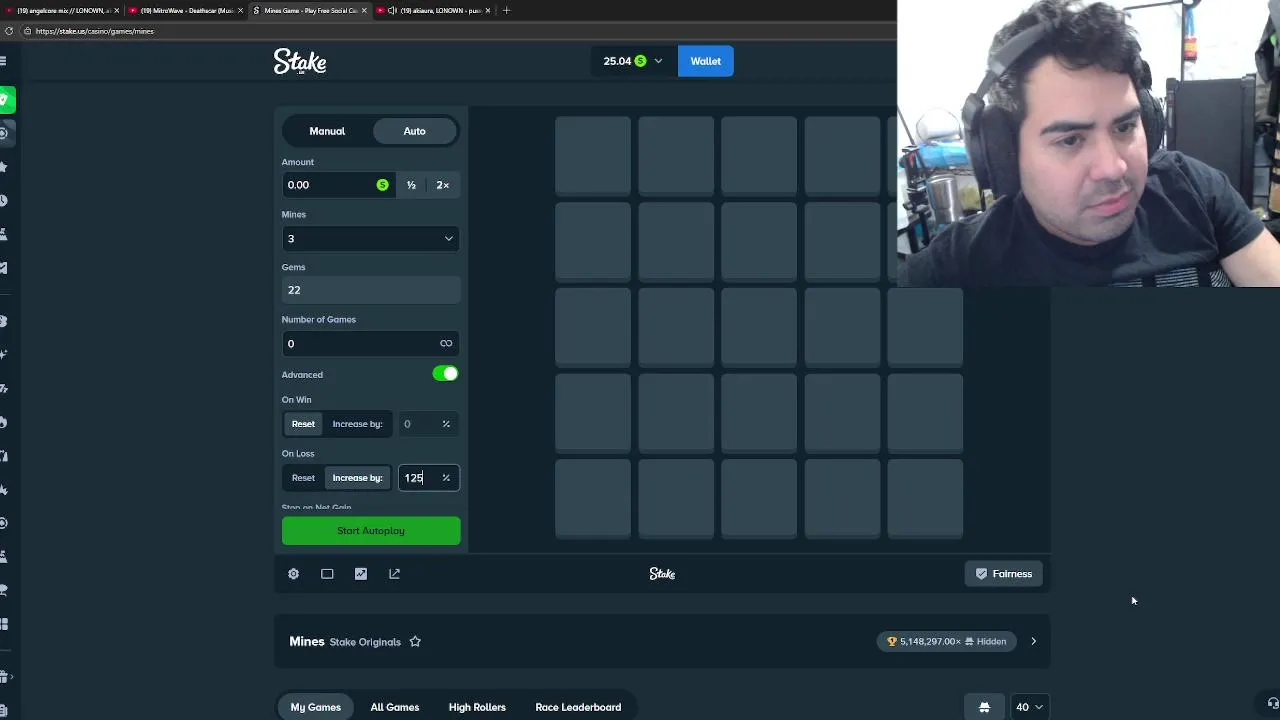The width and height of the screenshot is (1280, 720).
Task: Select Reset under On Win
Action: coord(303,424)
